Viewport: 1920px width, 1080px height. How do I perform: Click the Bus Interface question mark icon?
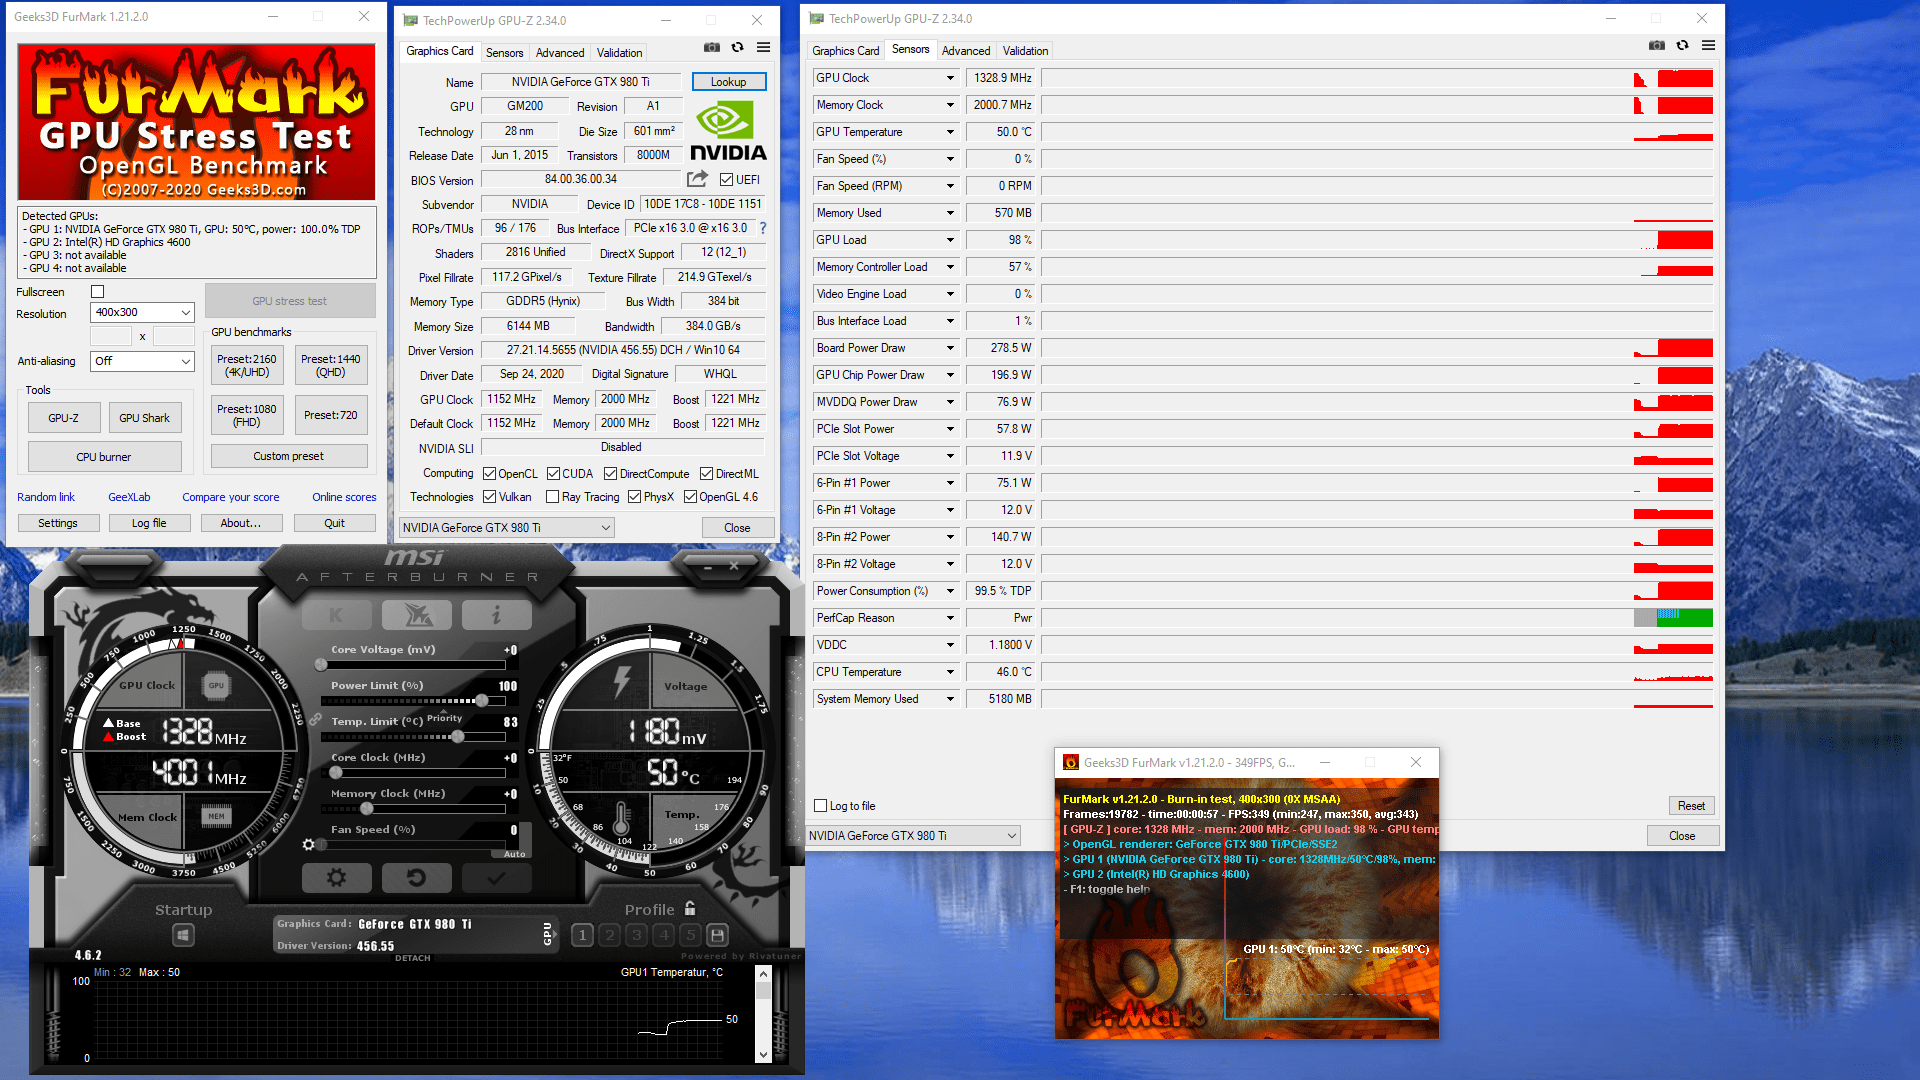pos(763,228)
